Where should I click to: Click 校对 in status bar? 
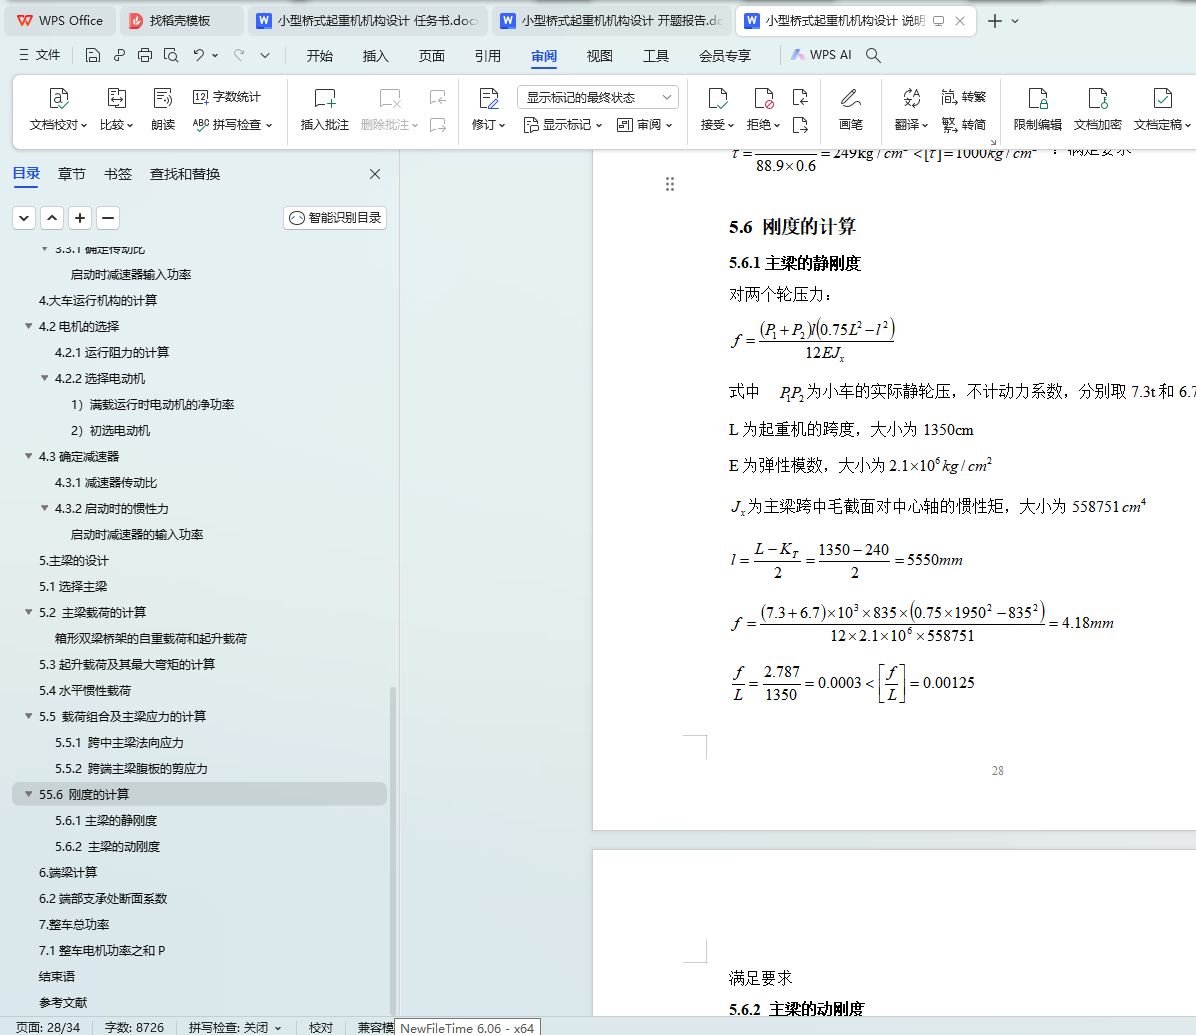(x=320, y=1027)
